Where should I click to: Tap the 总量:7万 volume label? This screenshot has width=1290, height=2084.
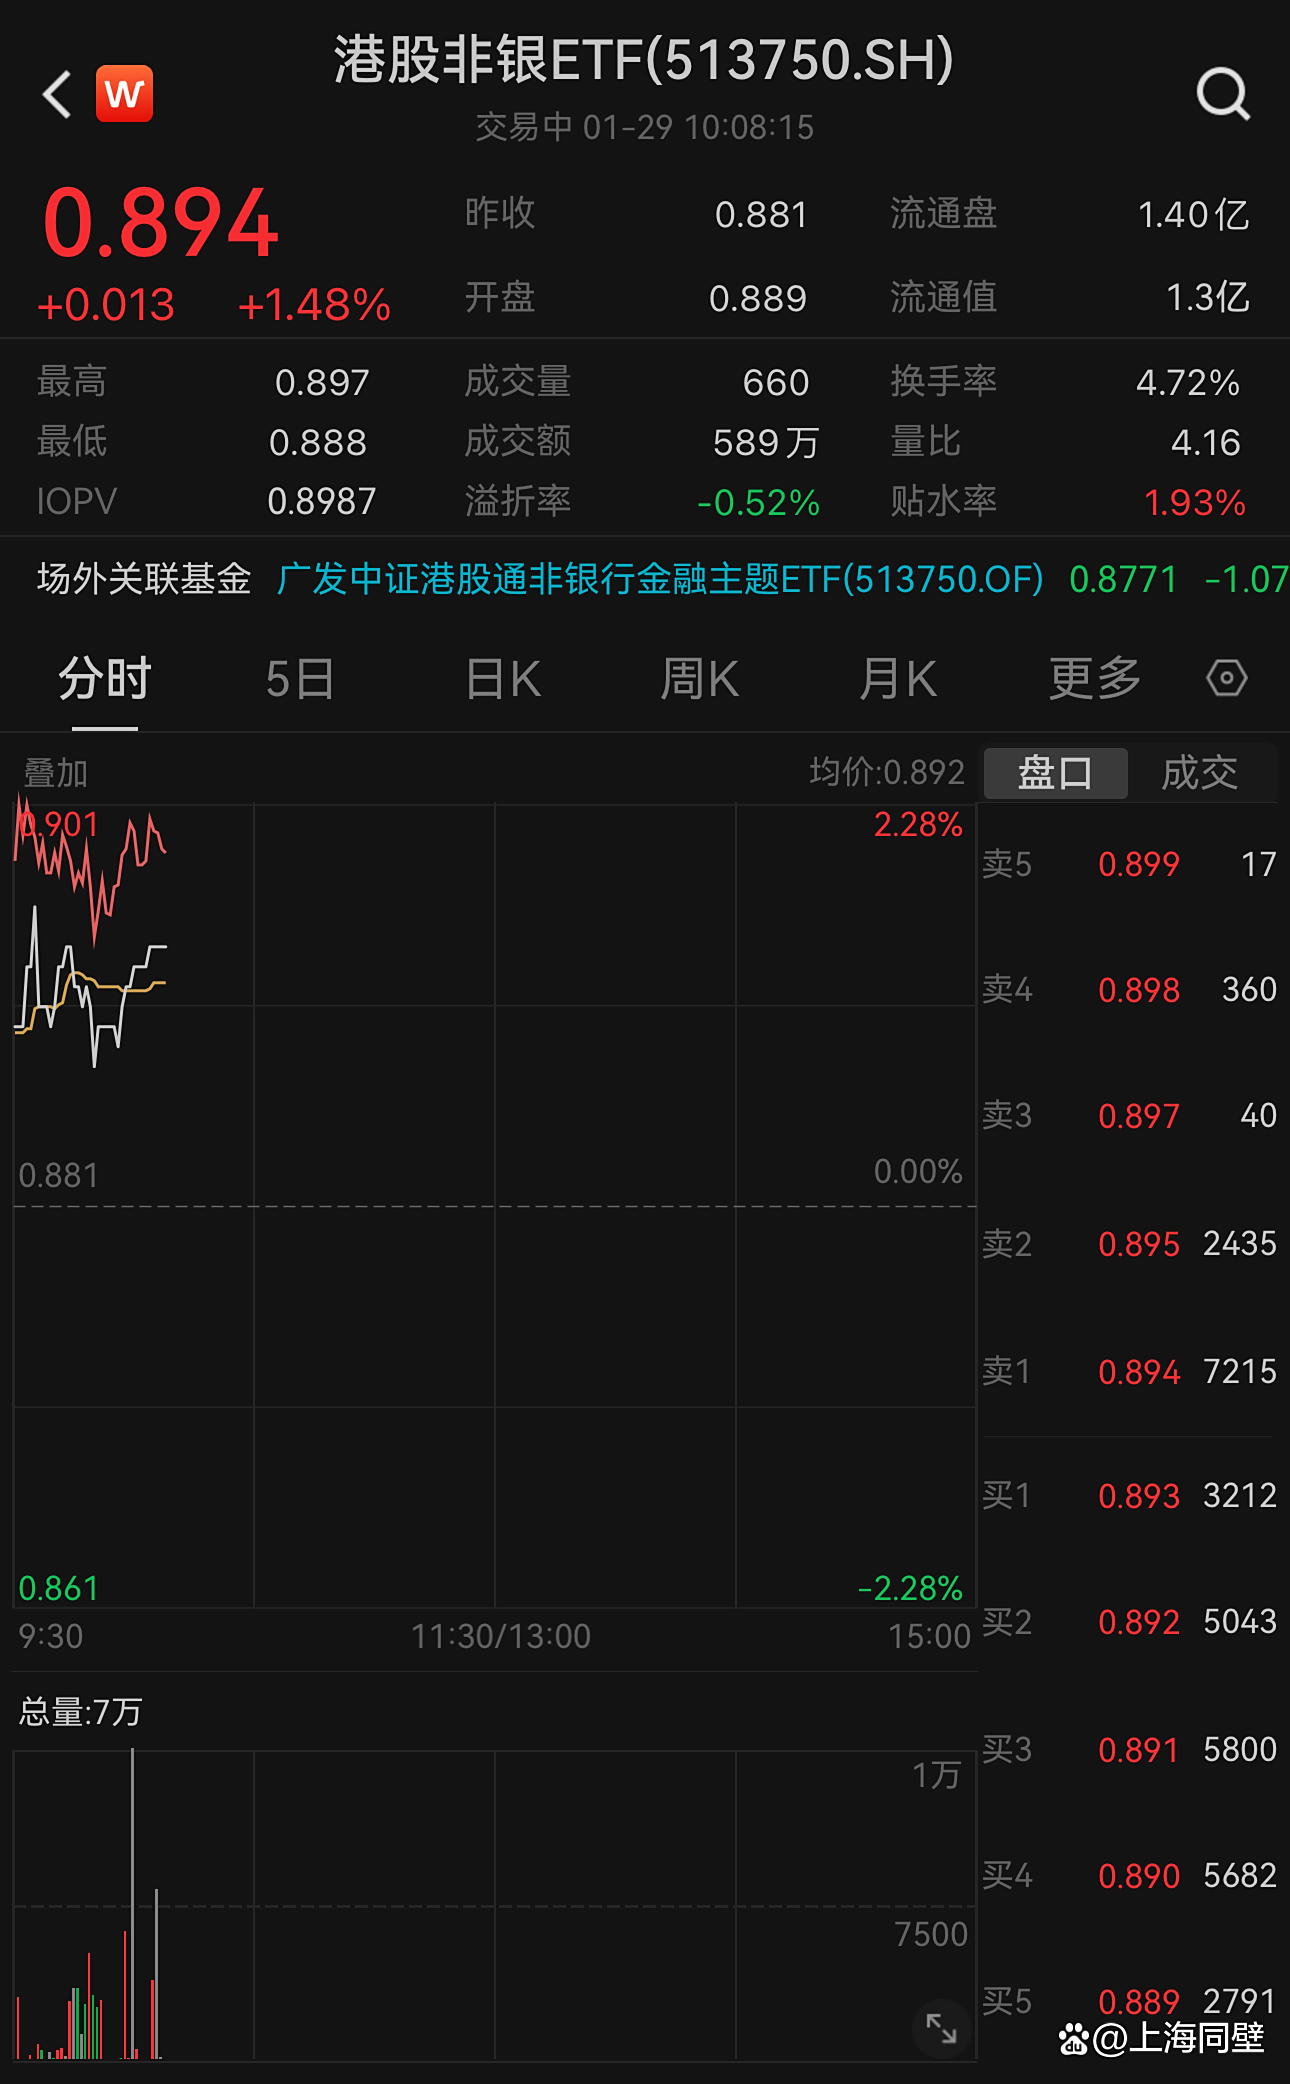coord(80,1712)
